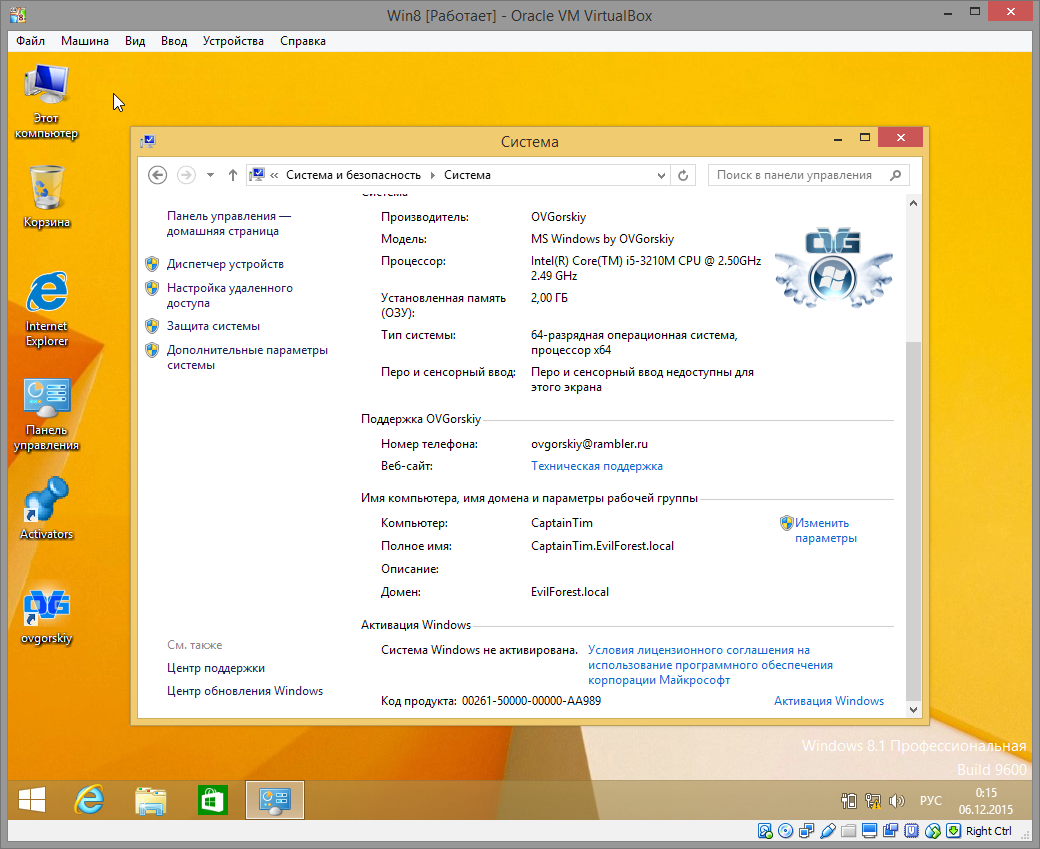1040x849 pixels.
Task: Select the Activators desktop shortcut
Action: point(46,508)
